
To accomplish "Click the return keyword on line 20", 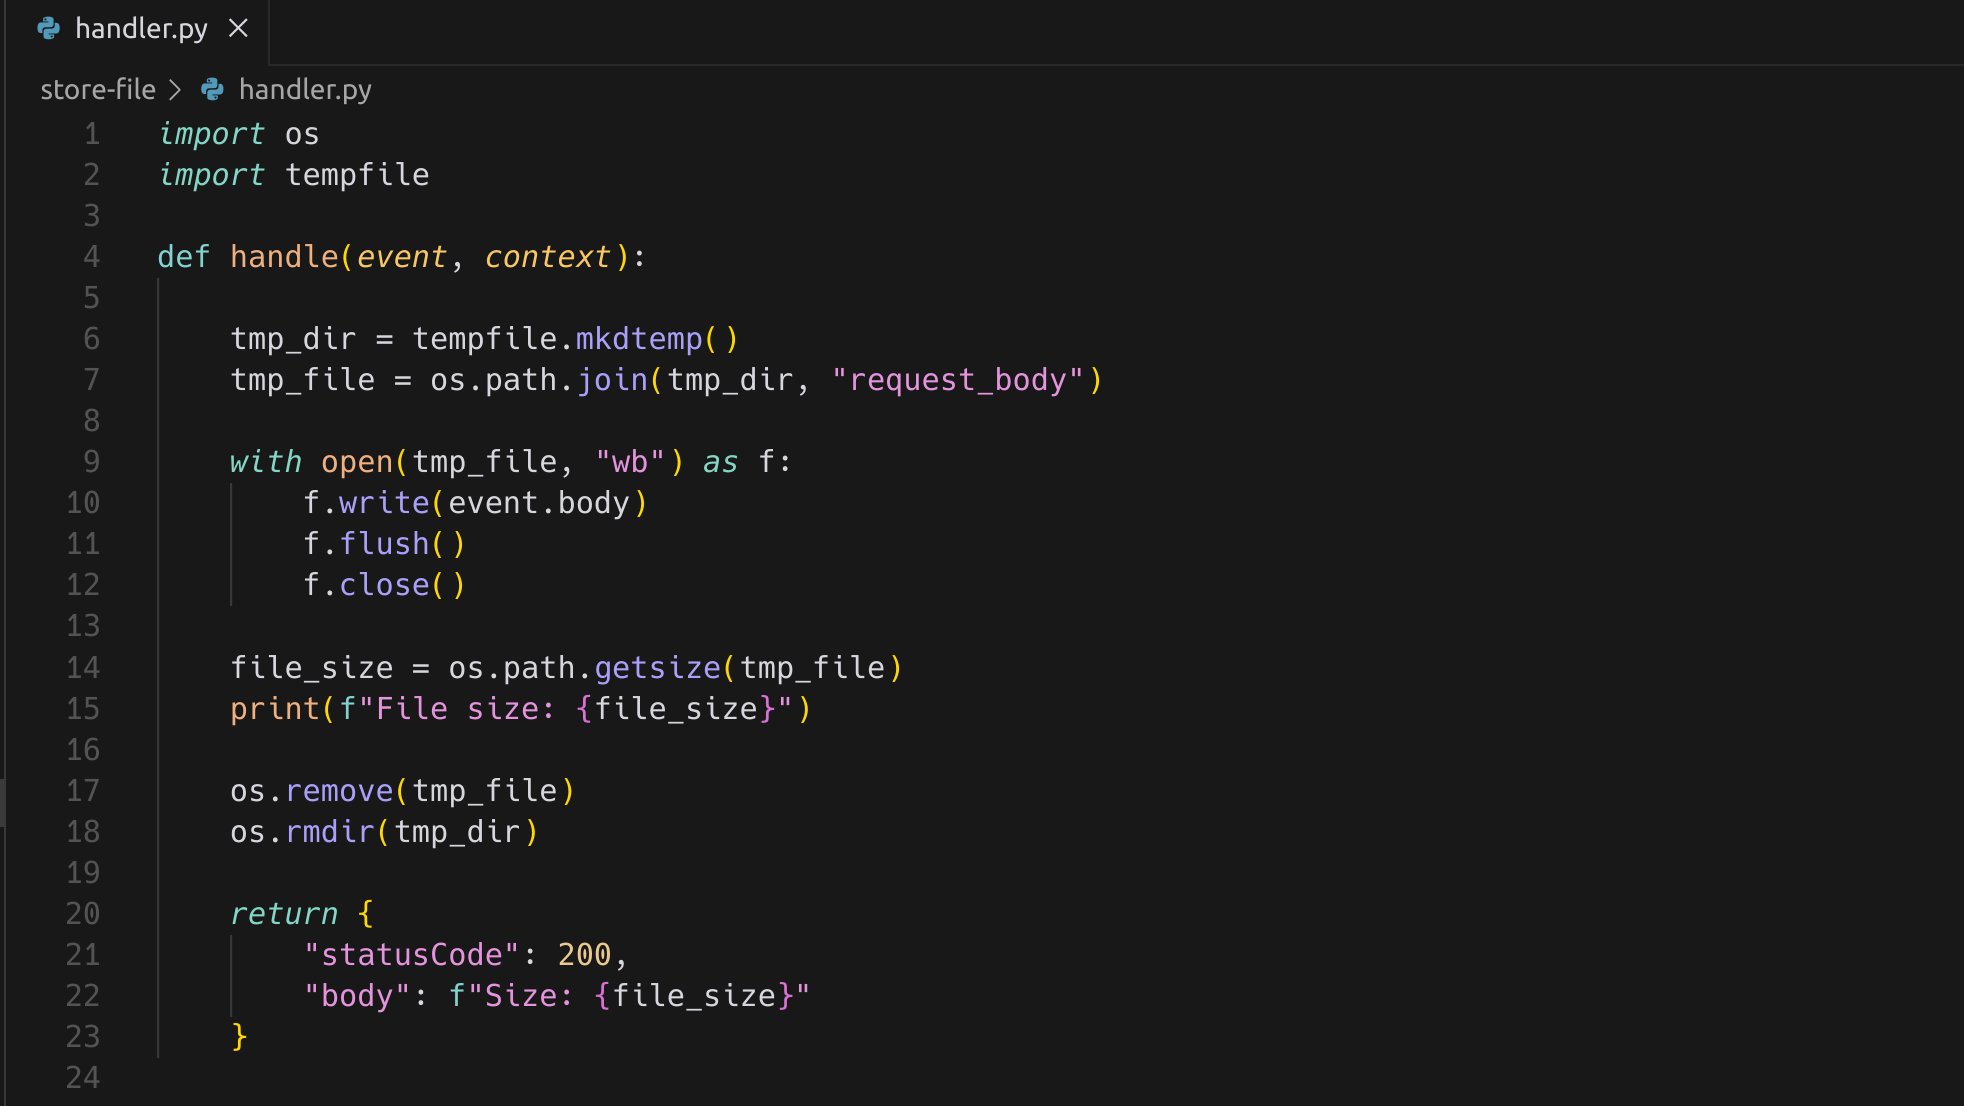I will (285, 912).
